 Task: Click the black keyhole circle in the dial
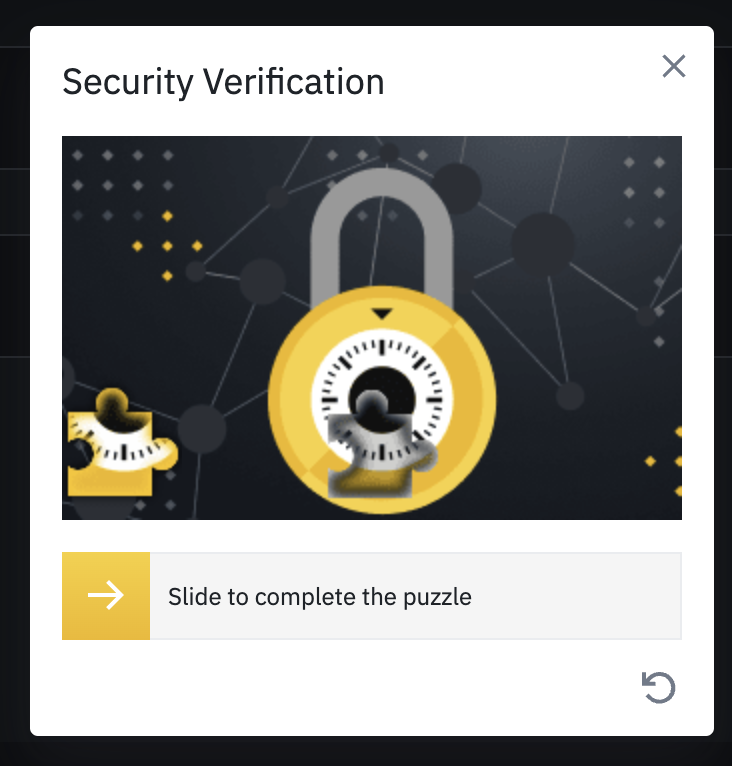pyautogui.click(x=381, y=387)
